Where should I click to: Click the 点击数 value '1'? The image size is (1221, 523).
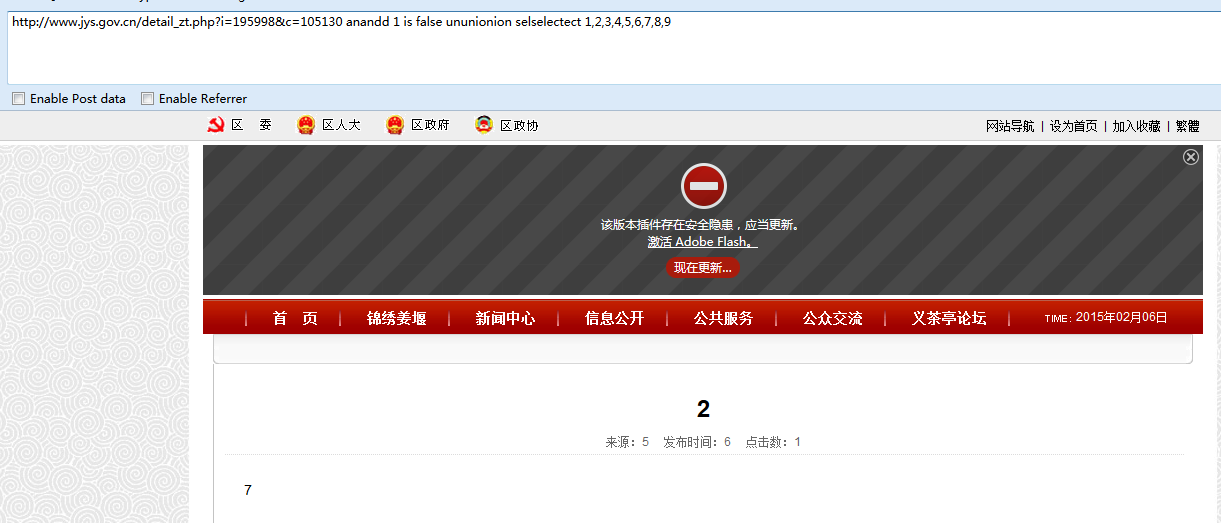pyautogui.click(x=798, y=442)
